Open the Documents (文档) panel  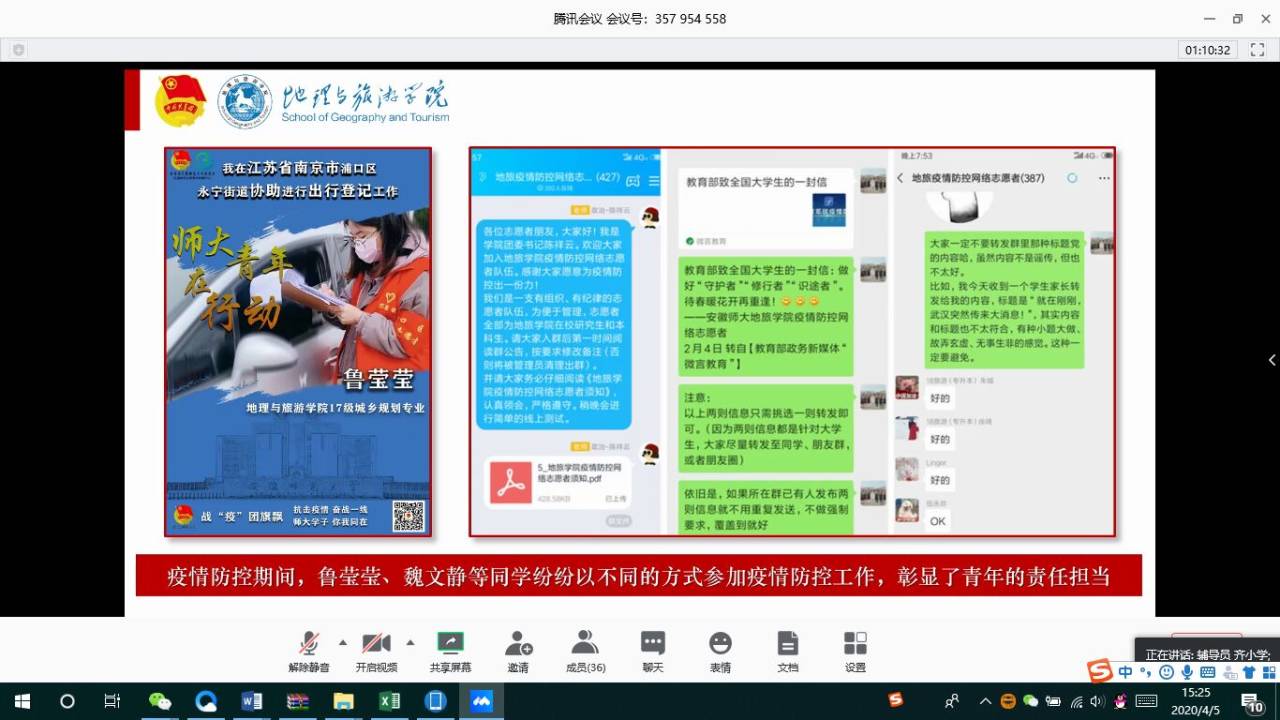click(x=788, y=643)
